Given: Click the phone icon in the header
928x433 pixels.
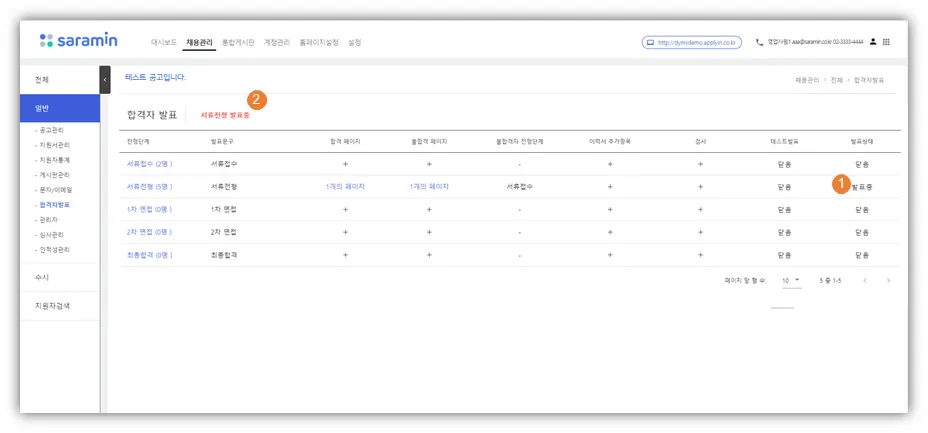Looking at the screenshot, I should [x=759, y=43].
